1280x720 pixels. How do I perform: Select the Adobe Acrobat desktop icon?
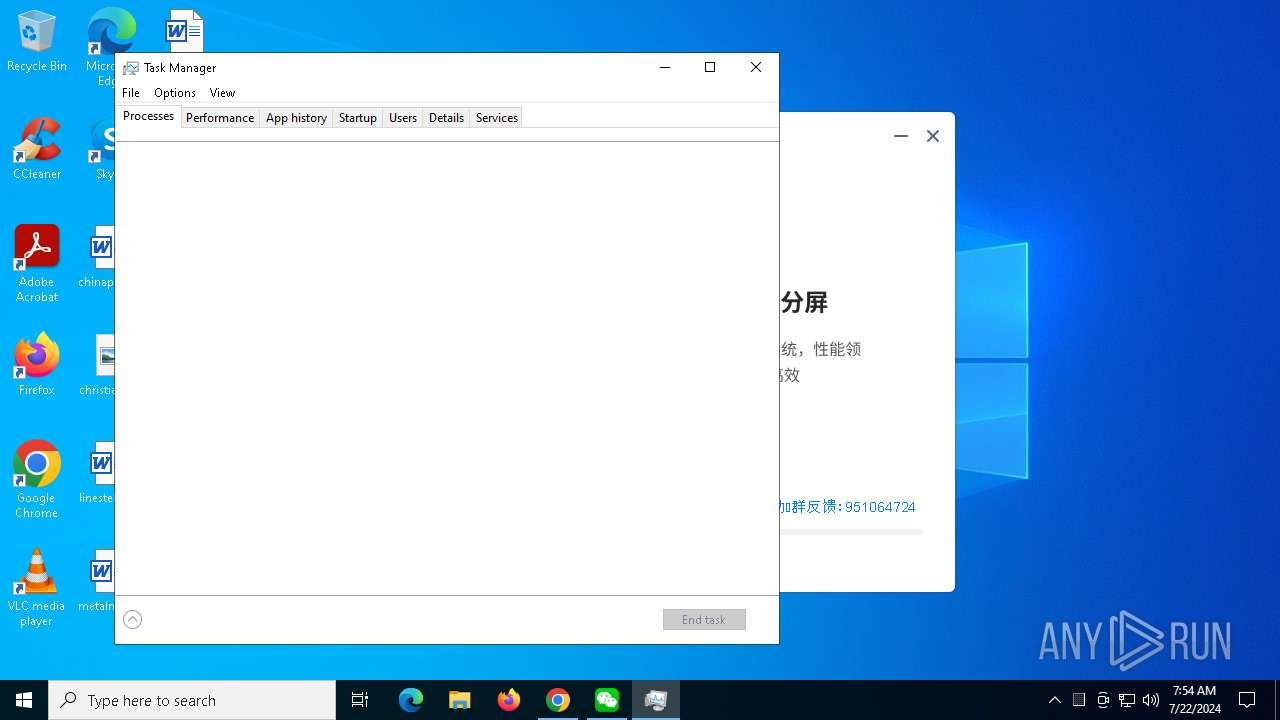click(37, 264)
